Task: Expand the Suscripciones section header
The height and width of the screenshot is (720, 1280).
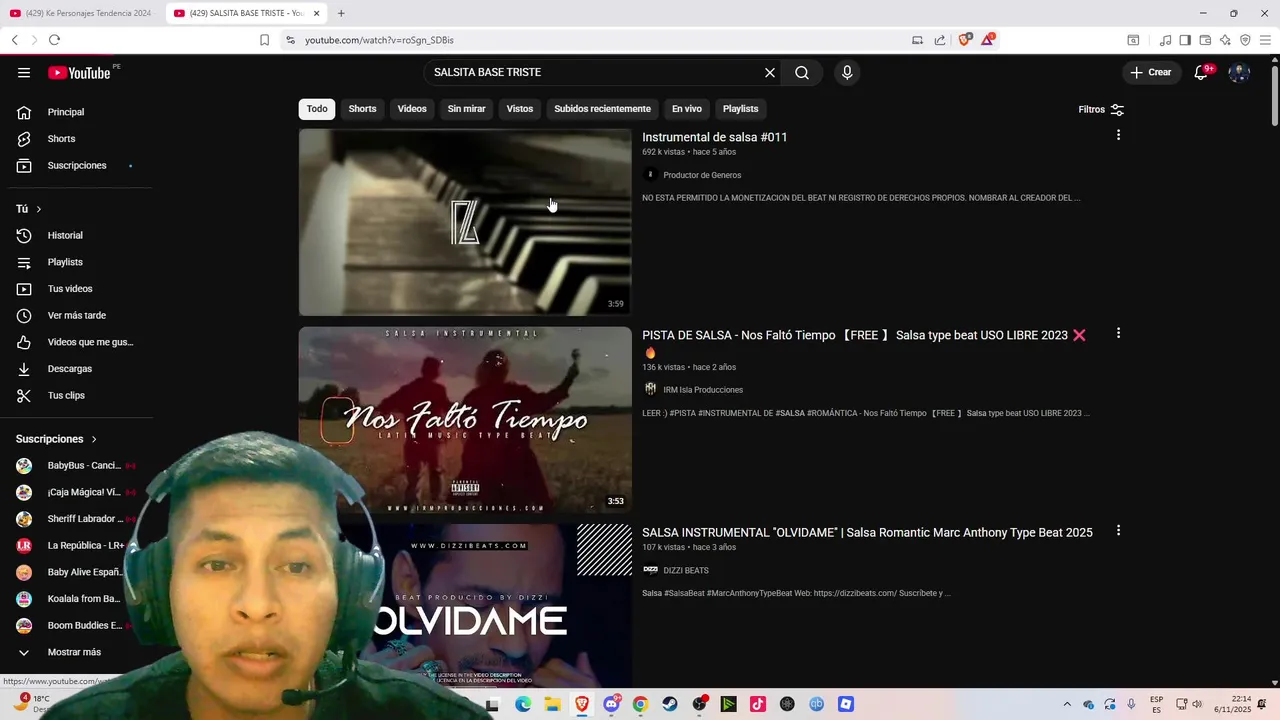Action: [x=57, y=439]
